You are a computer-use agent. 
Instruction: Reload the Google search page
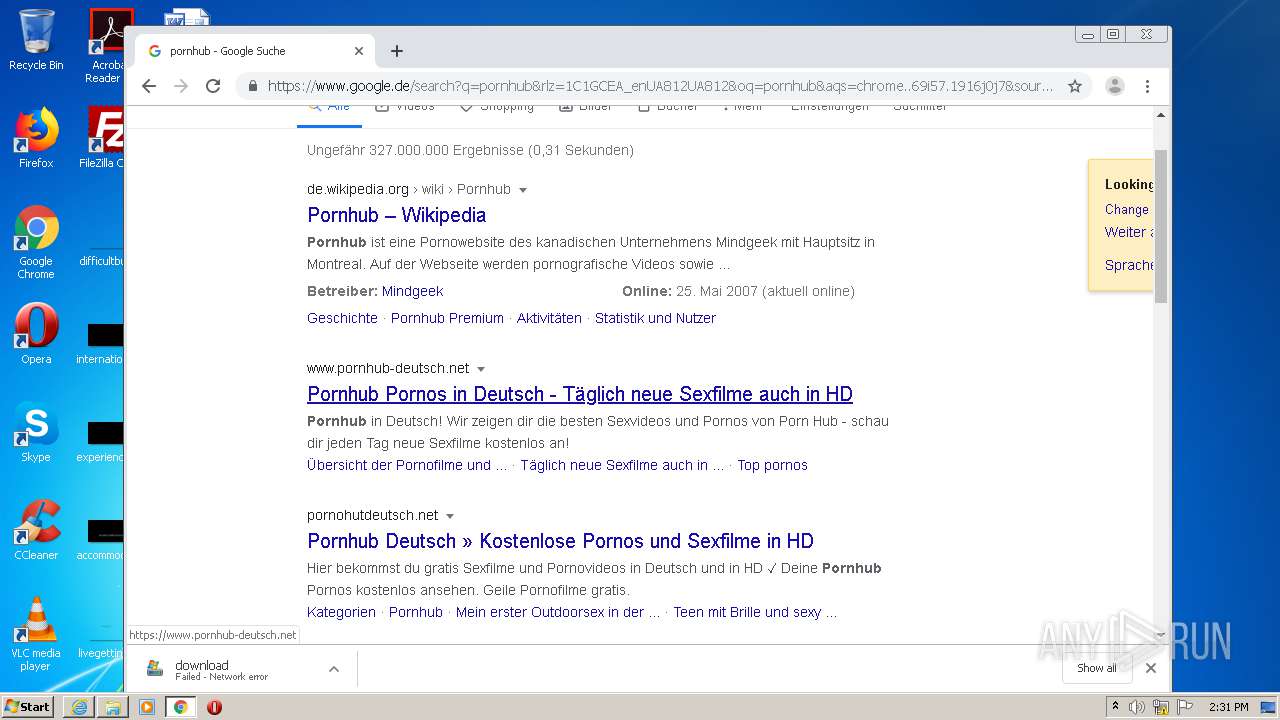[x=213, y=86]
